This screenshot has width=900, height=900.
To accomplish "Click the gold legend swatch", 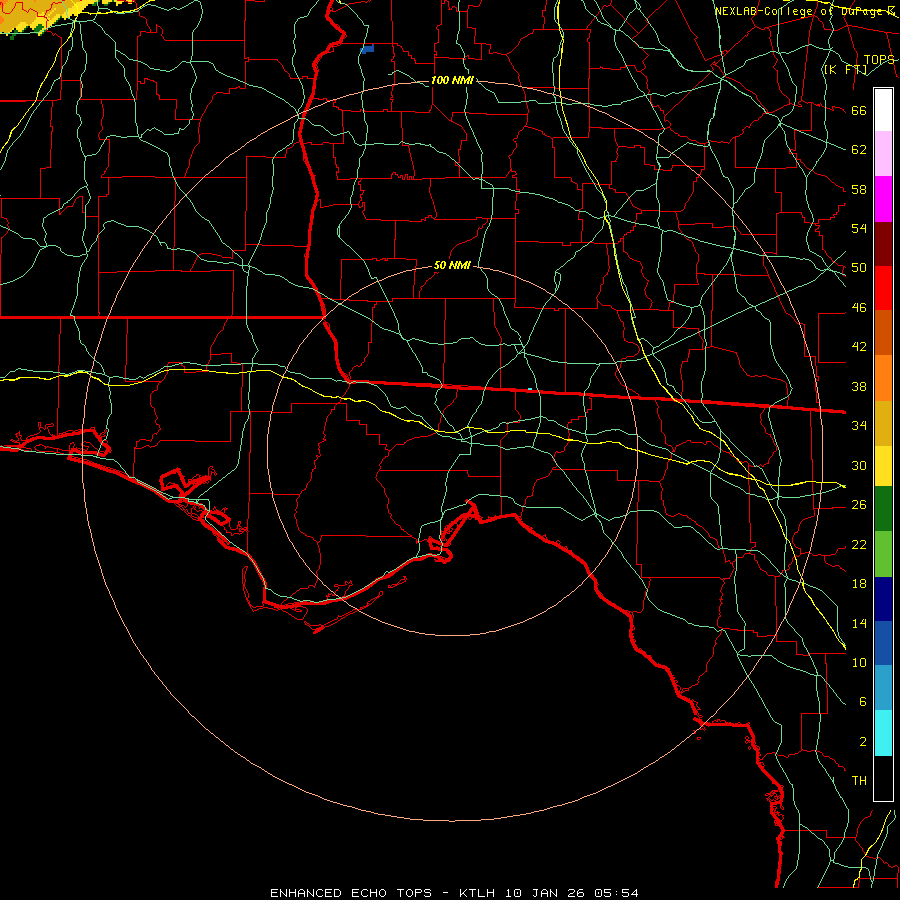I will (883, 423).
